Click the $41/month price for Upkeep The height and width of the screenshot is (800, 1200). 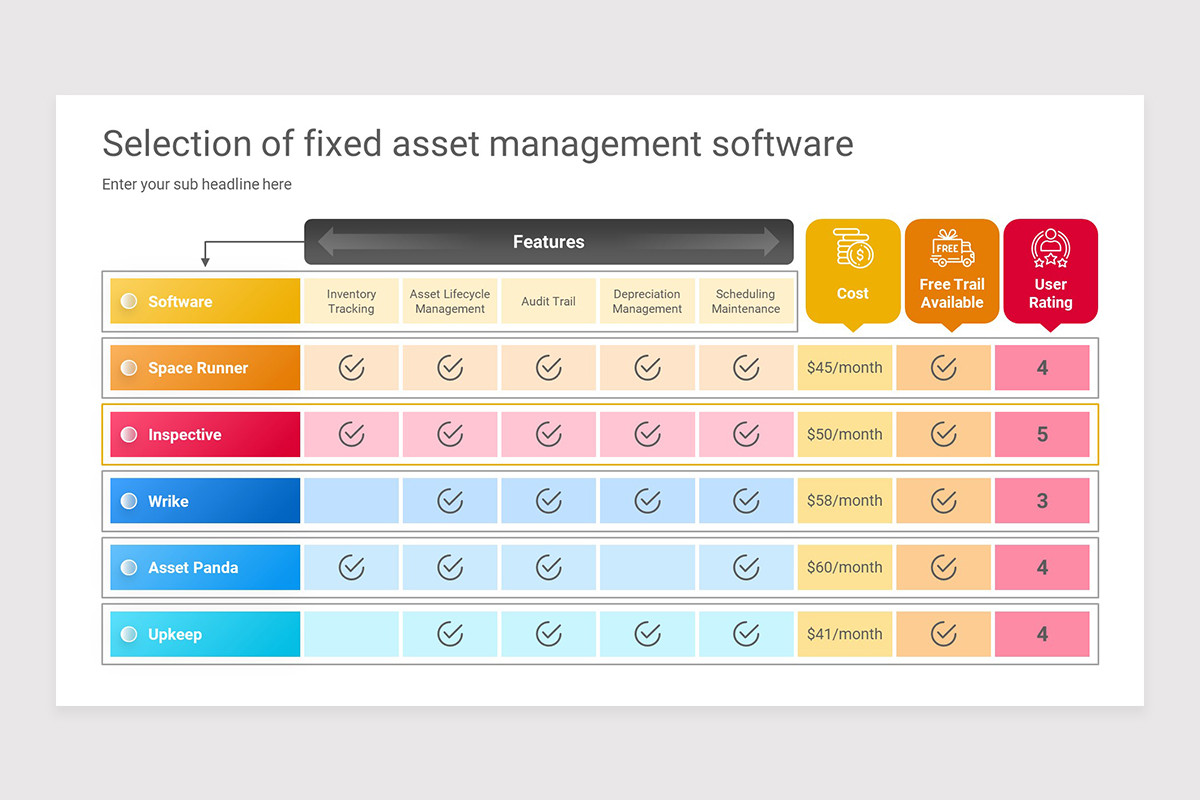tap(844, 633)
